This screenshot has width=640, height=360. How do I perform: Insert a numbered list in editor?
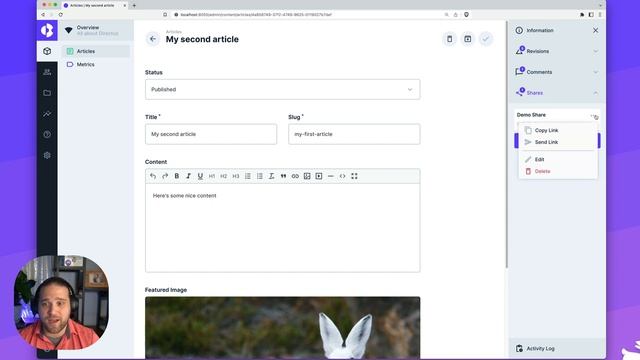coord(248,176)
